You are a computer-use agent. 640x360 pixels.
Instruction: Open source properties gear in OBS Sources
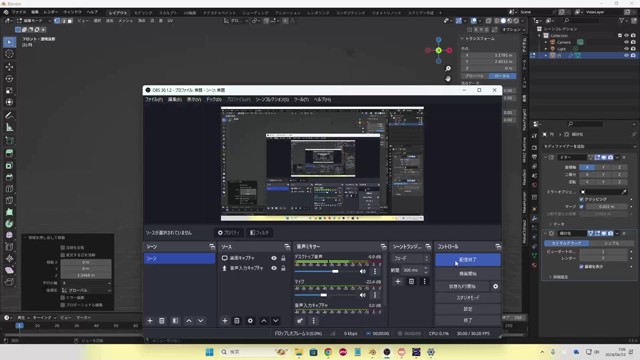[250, 321]
